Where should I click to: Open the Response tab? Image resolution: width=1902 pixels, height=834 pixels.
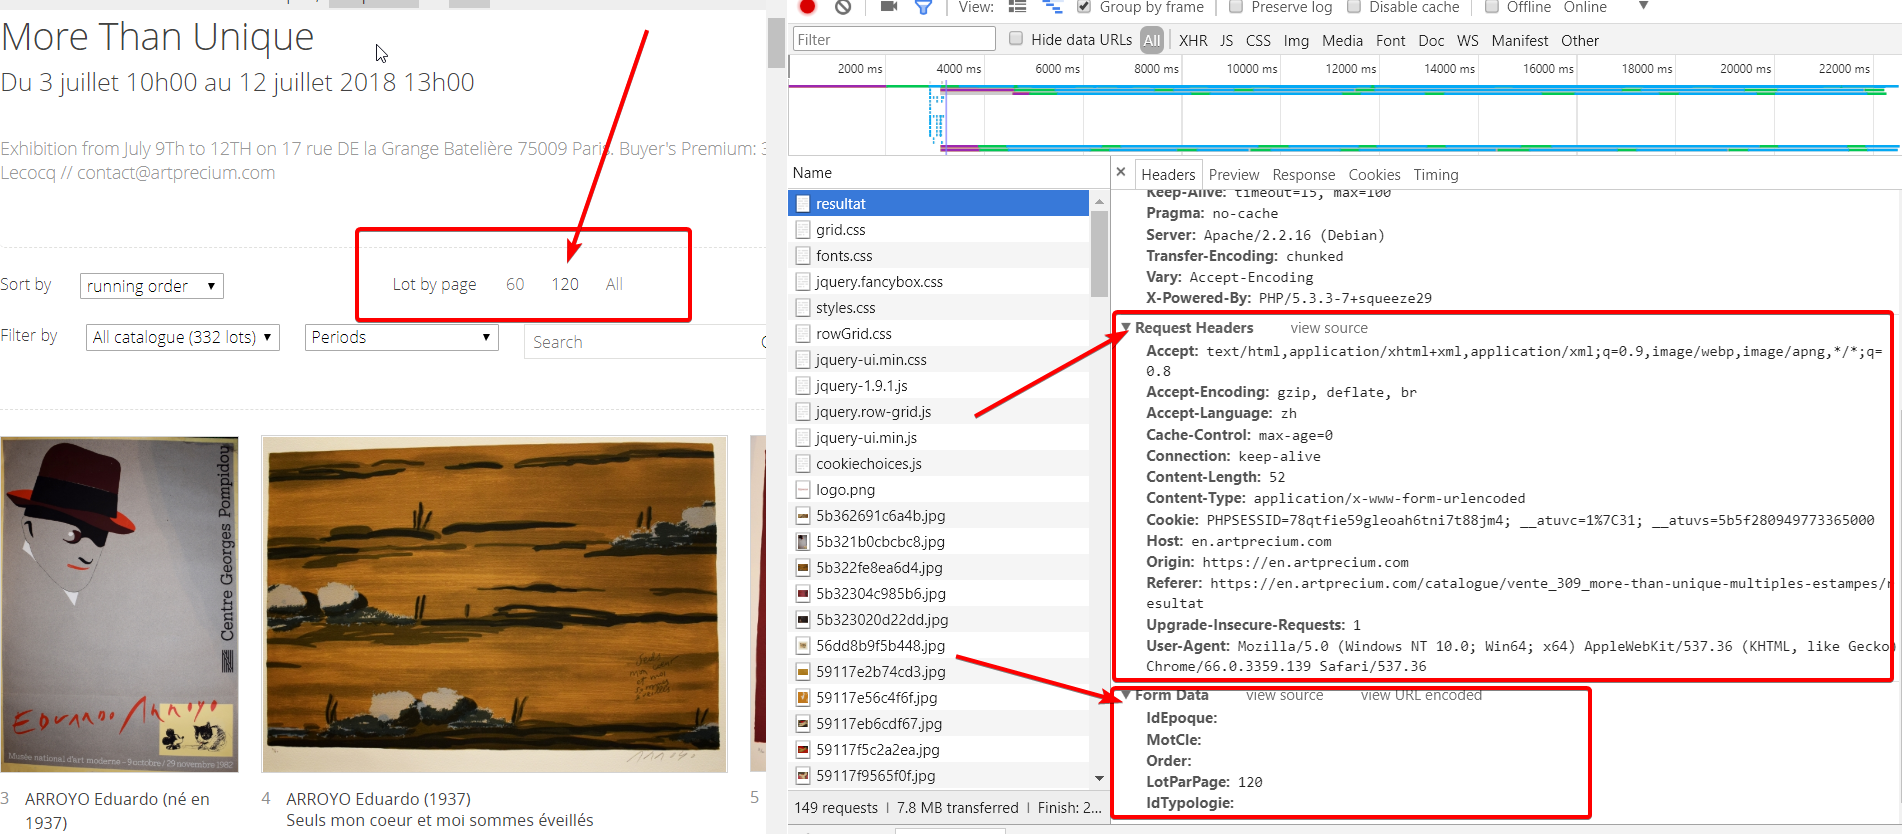pos(1303,175)
